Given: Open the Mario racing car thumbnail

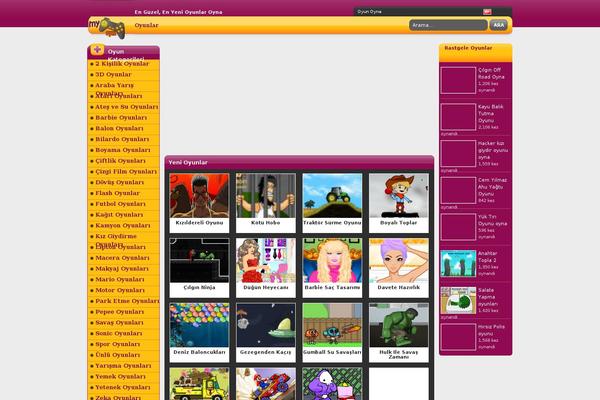Looking at the screenshot, I should [x=266, y=384].
